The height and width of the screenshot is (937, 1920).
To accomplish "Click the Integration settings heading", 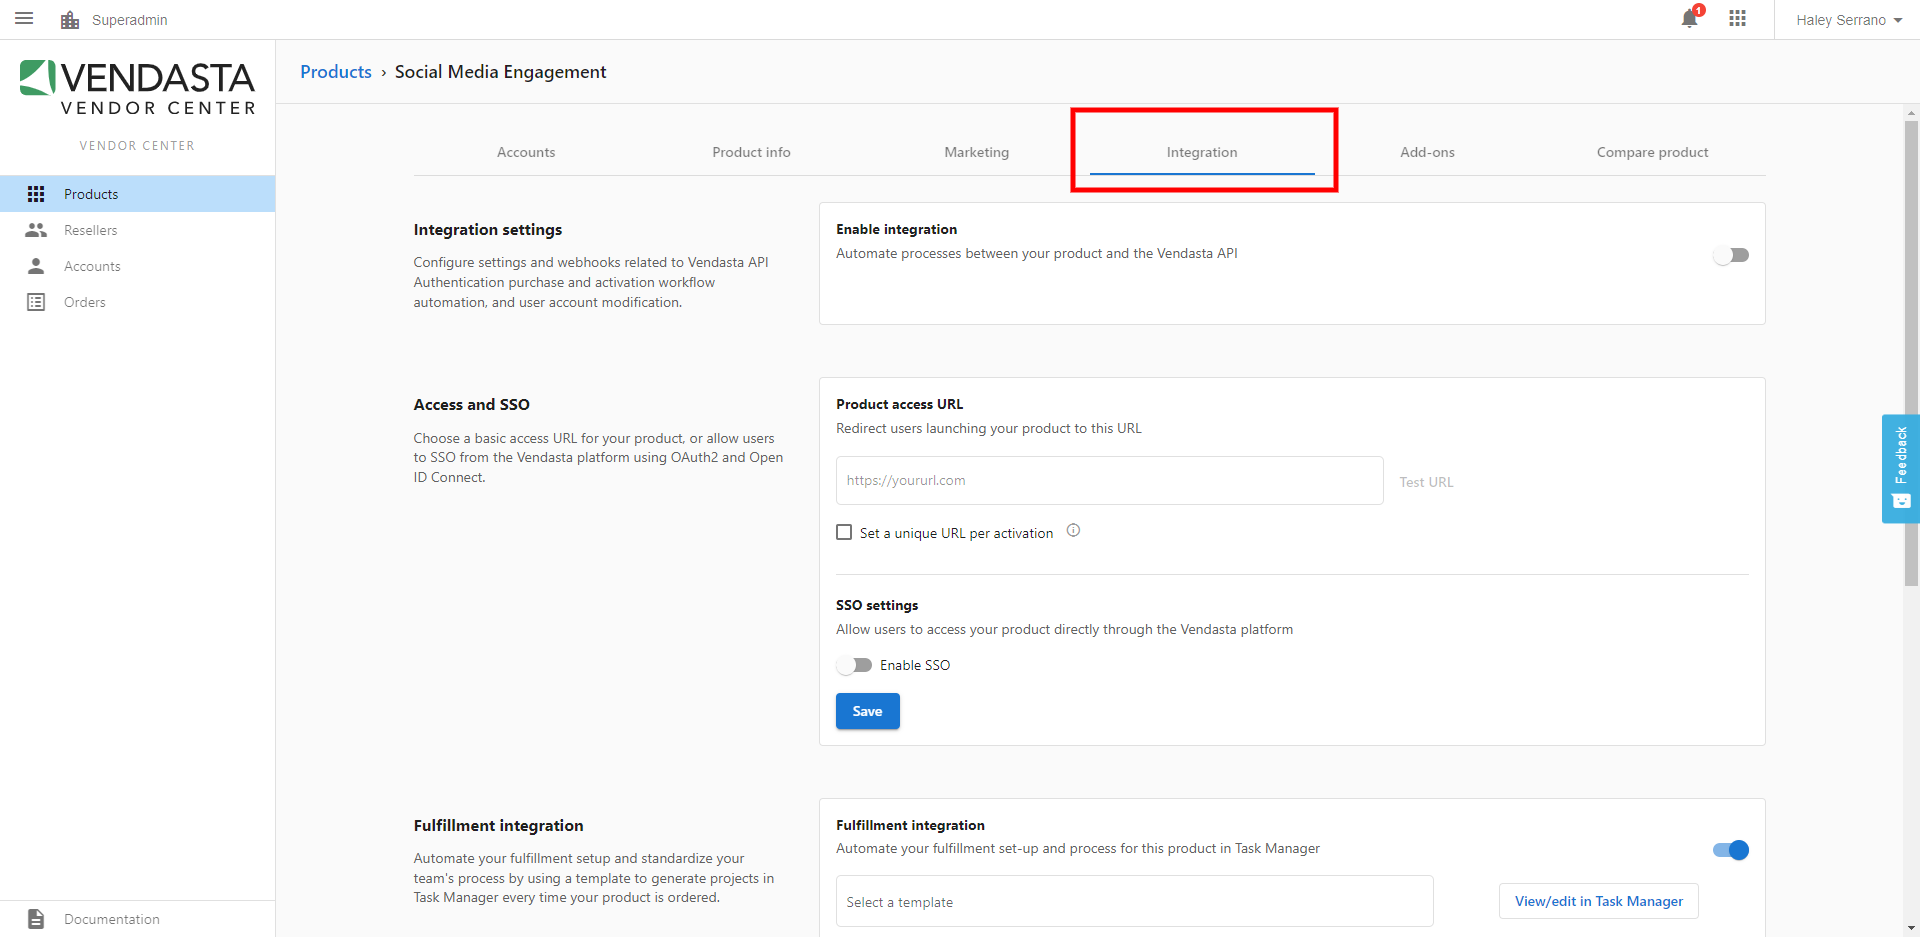I will tap(488, 230).
